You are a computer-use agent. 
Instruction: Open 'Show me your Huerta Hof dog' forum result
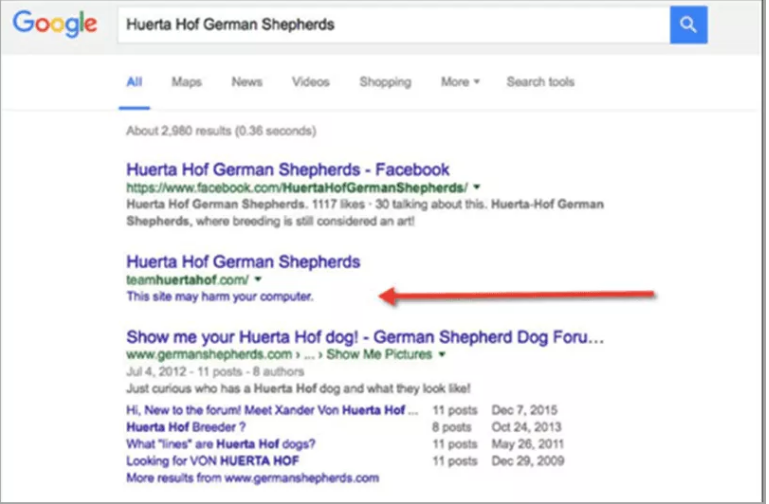365,335
